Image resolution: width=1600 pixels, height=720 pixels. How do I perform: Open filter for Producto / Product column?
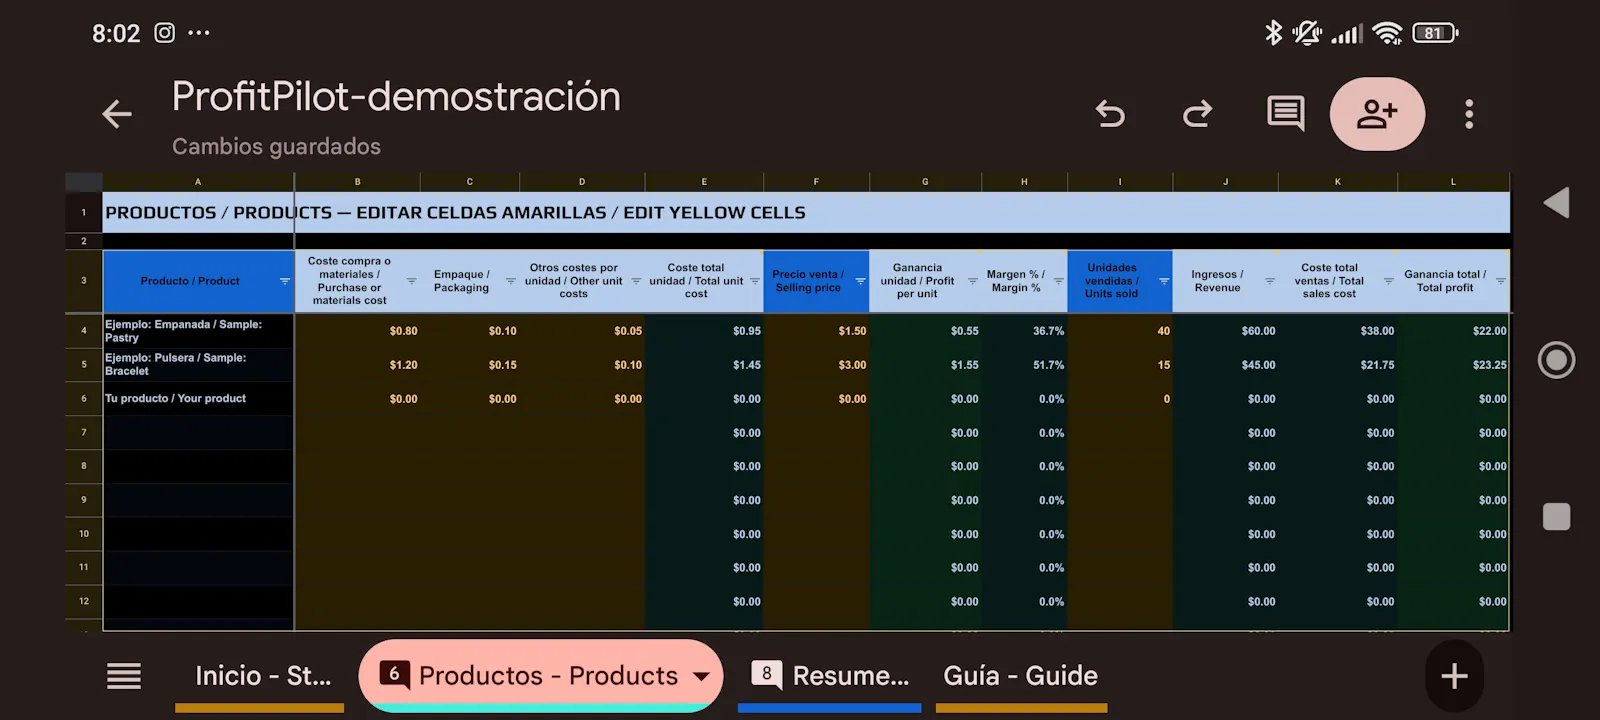284,281
